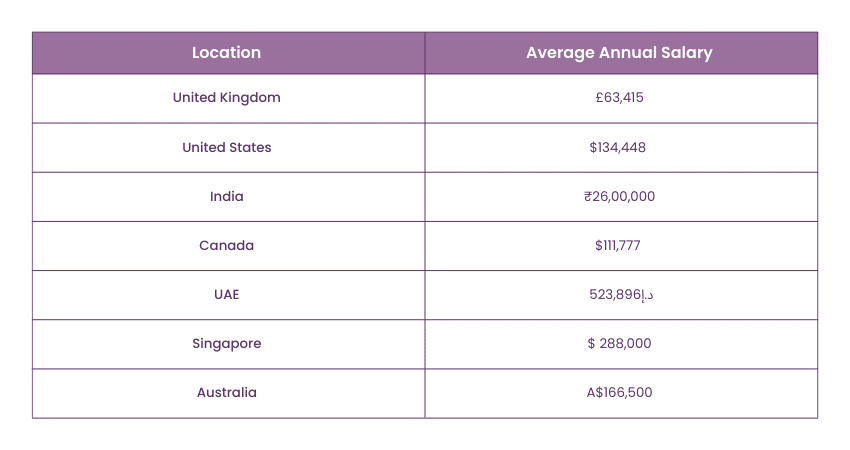Click the Location column header
The height and width of the screenshot is (450, 850).
pyautogui.click(x=227, y=53)
